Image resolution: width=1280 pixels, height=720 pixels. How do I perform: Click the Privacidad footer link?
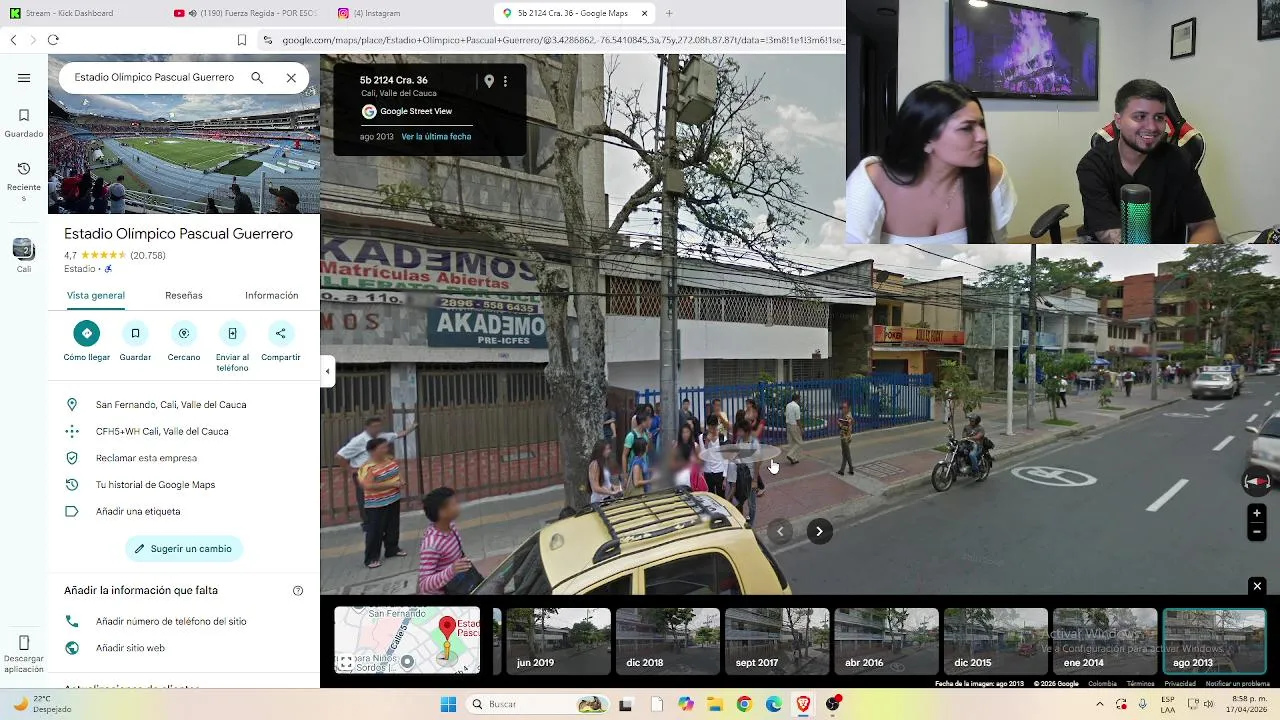(x=1180, y=684)
